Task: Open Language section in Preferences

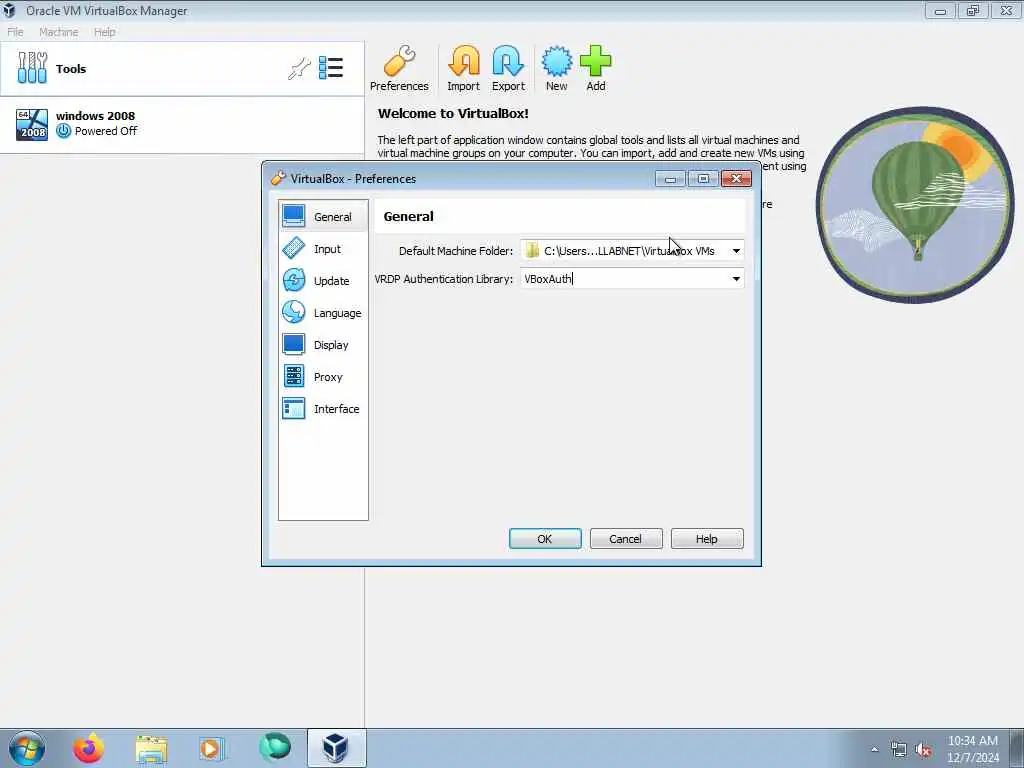Action: point(323,313)
